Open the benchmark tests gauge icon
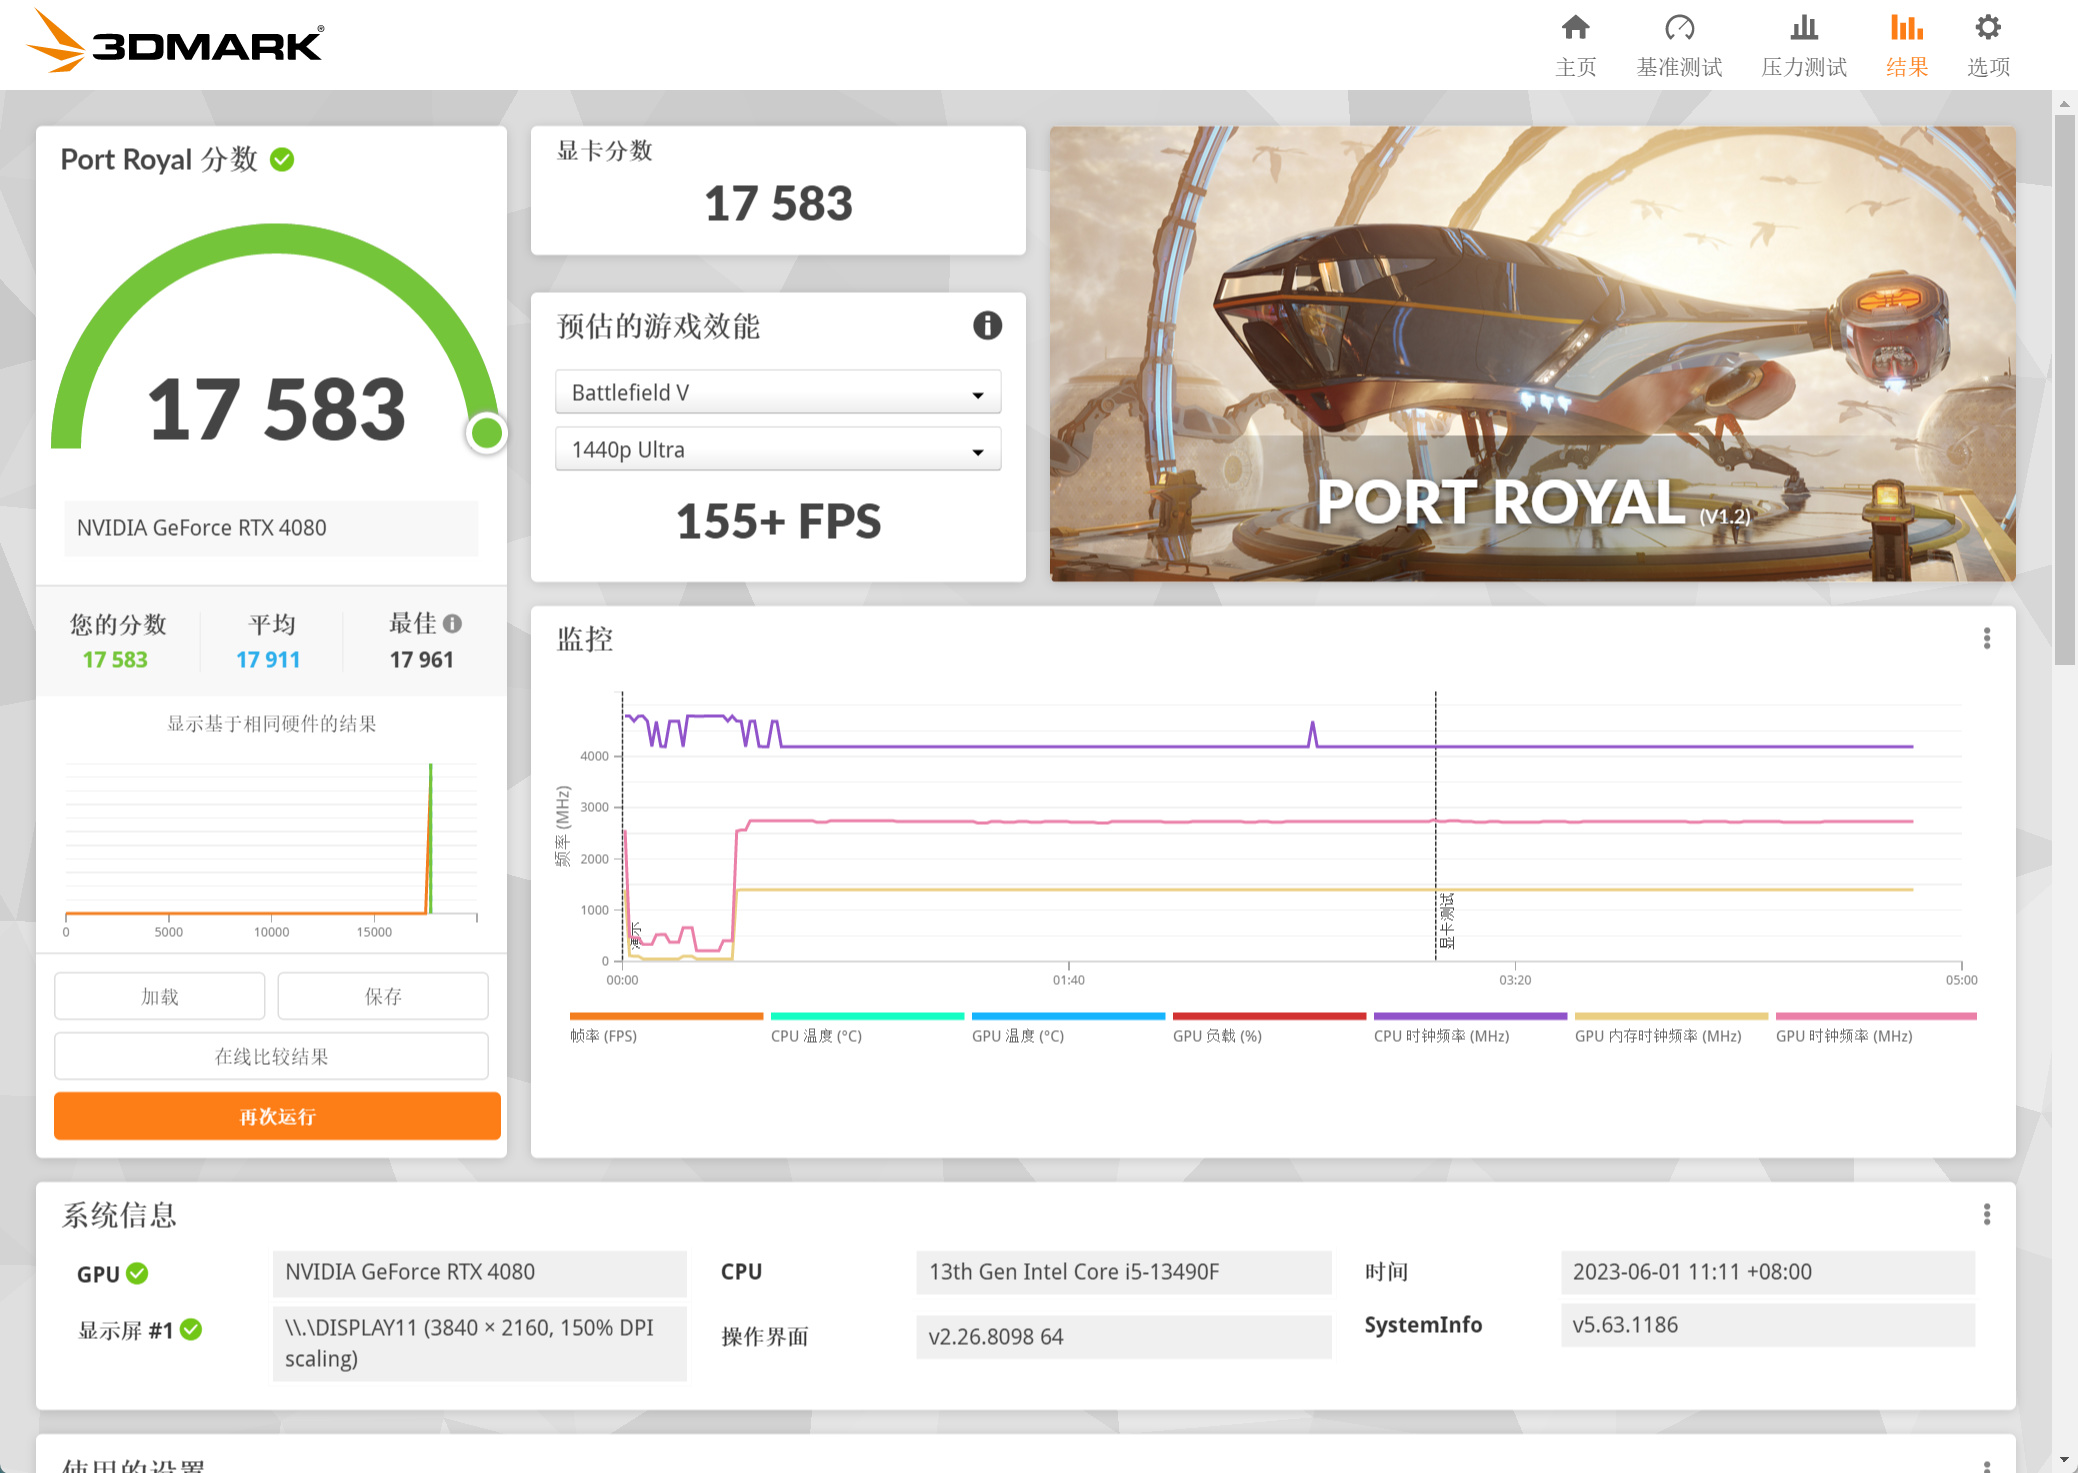Viewport: 2078px width, 1473px height. pyautogui.click(x=1679, y=28)
